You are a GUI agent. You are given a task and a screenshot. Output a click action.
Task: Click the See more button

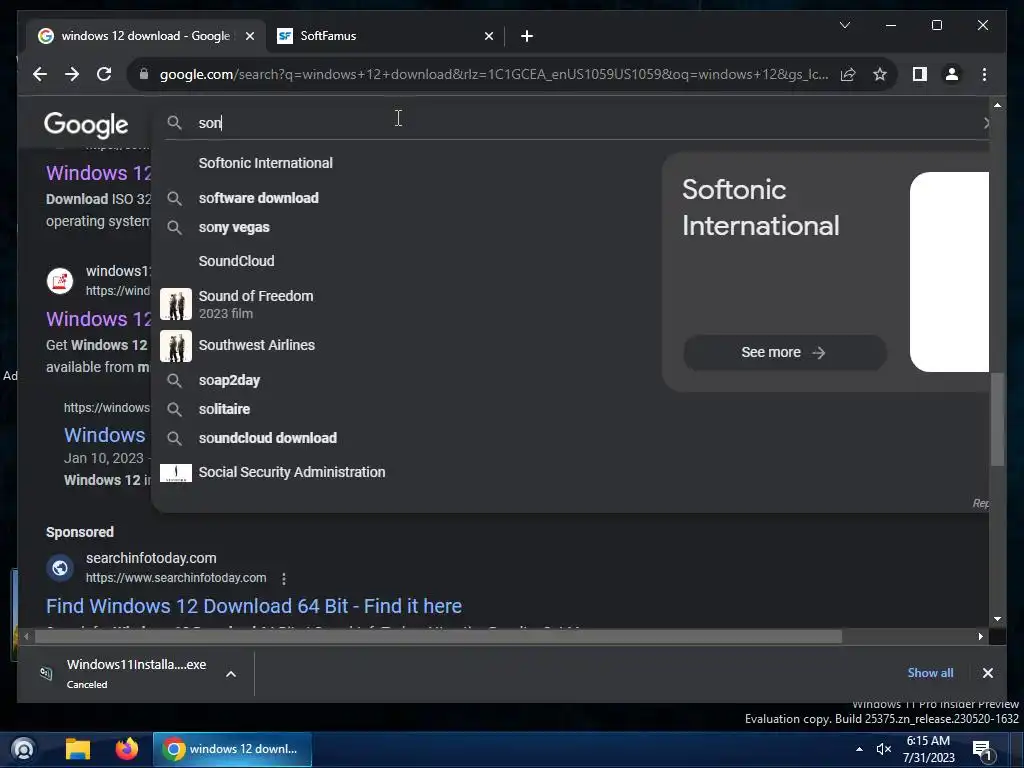point(784,353)
